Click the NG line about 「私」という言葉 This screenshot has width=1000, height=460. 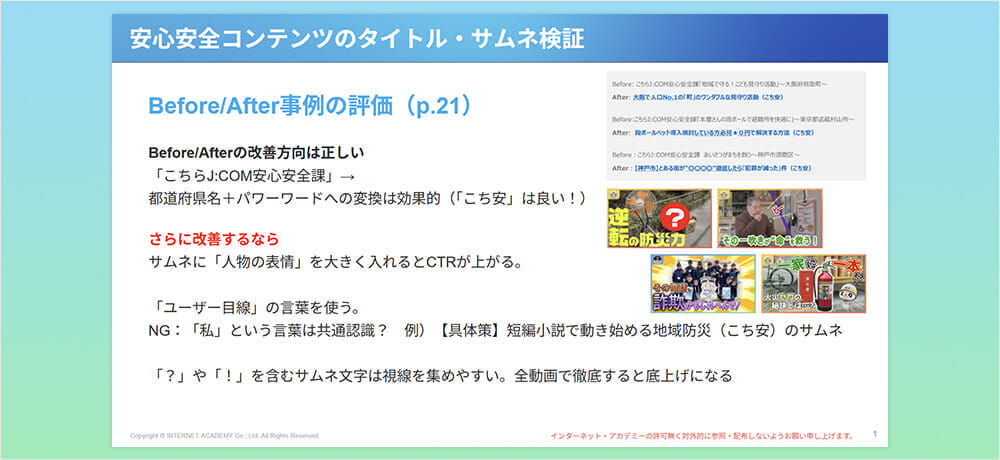click(496, 330)
